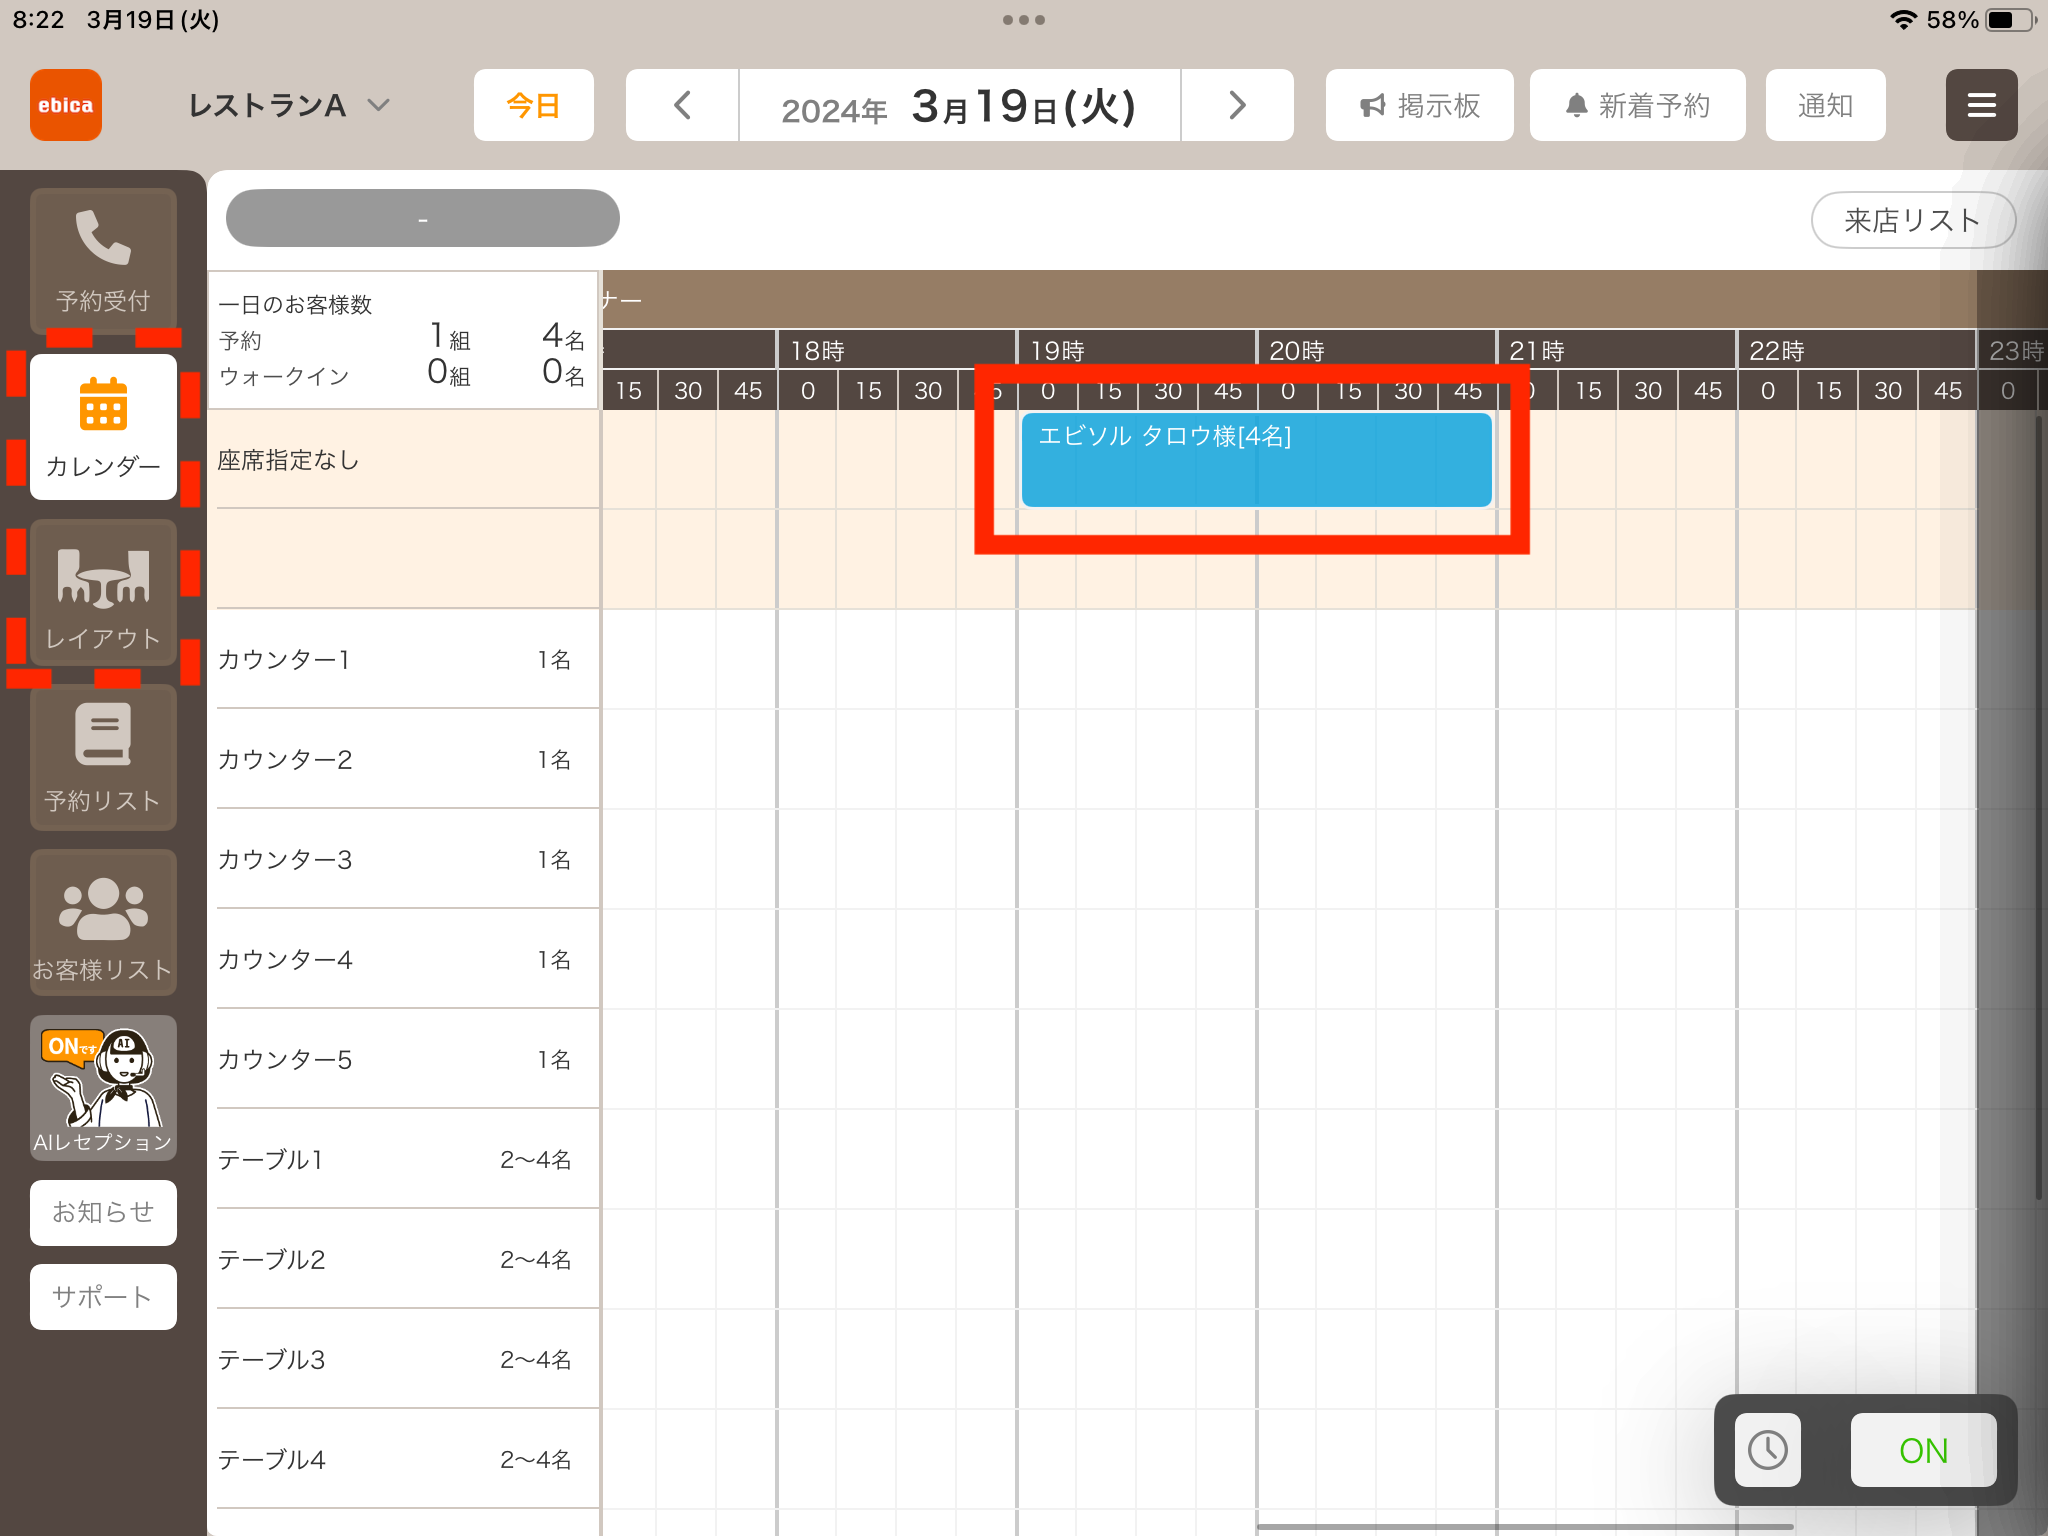Expand the レストランA store dropdown

[288, 105]
